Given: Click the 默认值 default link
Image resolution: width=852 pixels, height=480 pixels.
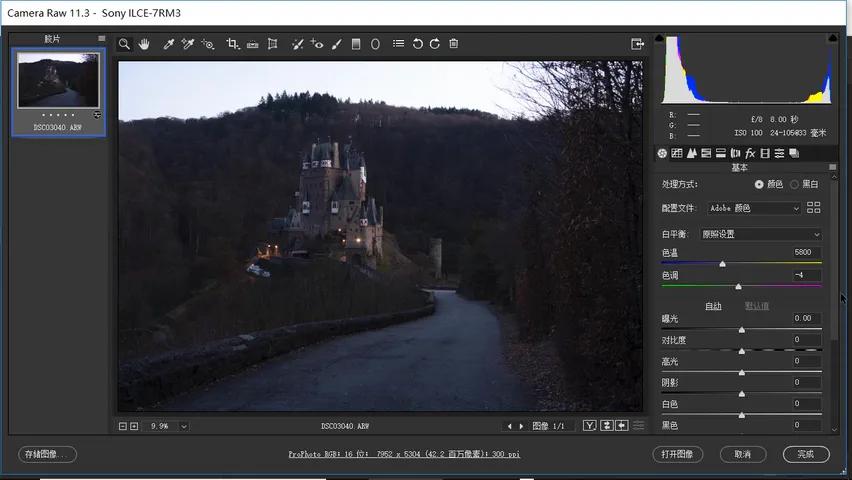Looking at the screenshot, I should point(757,306).
